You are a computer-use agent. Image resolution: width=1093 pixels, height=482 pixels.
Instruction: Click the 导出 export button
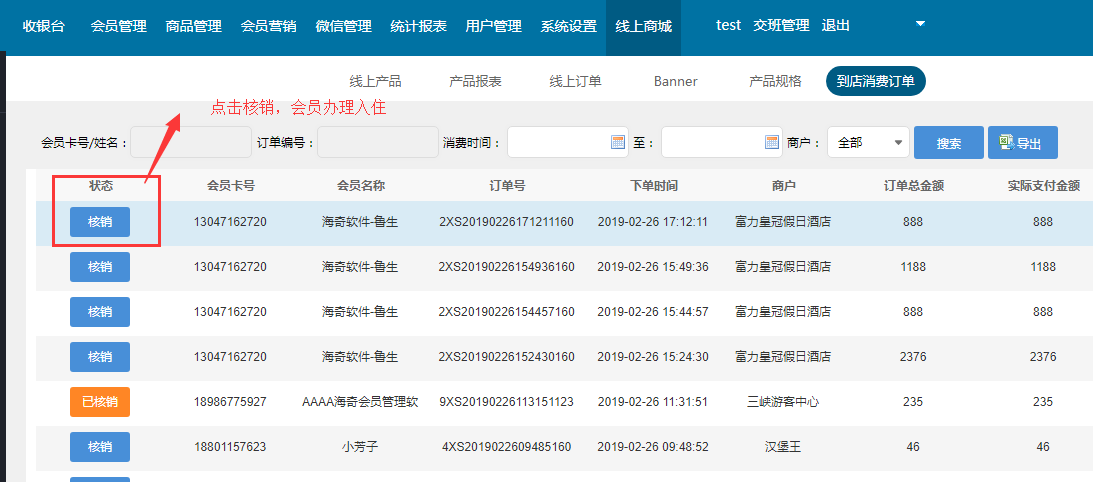coord(1022,143)
